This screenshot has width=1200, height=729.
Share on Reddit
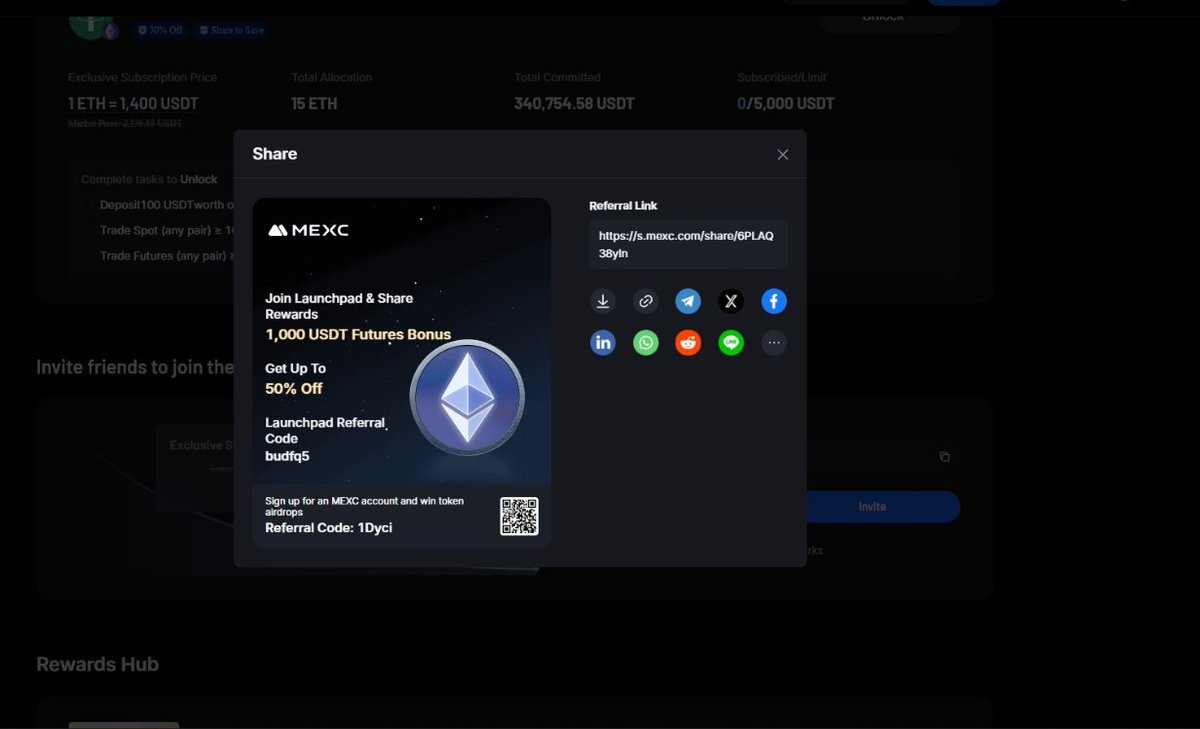(688, 343)
